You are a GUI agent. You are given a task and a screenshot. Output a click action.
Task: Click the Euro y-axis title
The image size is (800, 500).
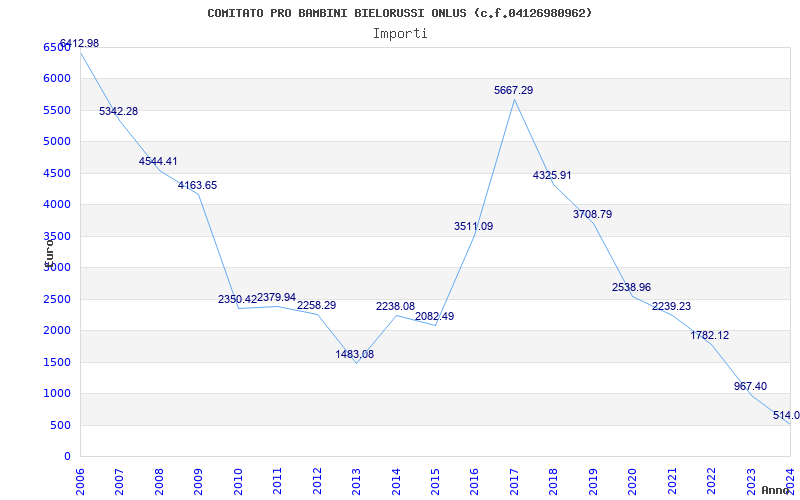(x=48, y=252)
